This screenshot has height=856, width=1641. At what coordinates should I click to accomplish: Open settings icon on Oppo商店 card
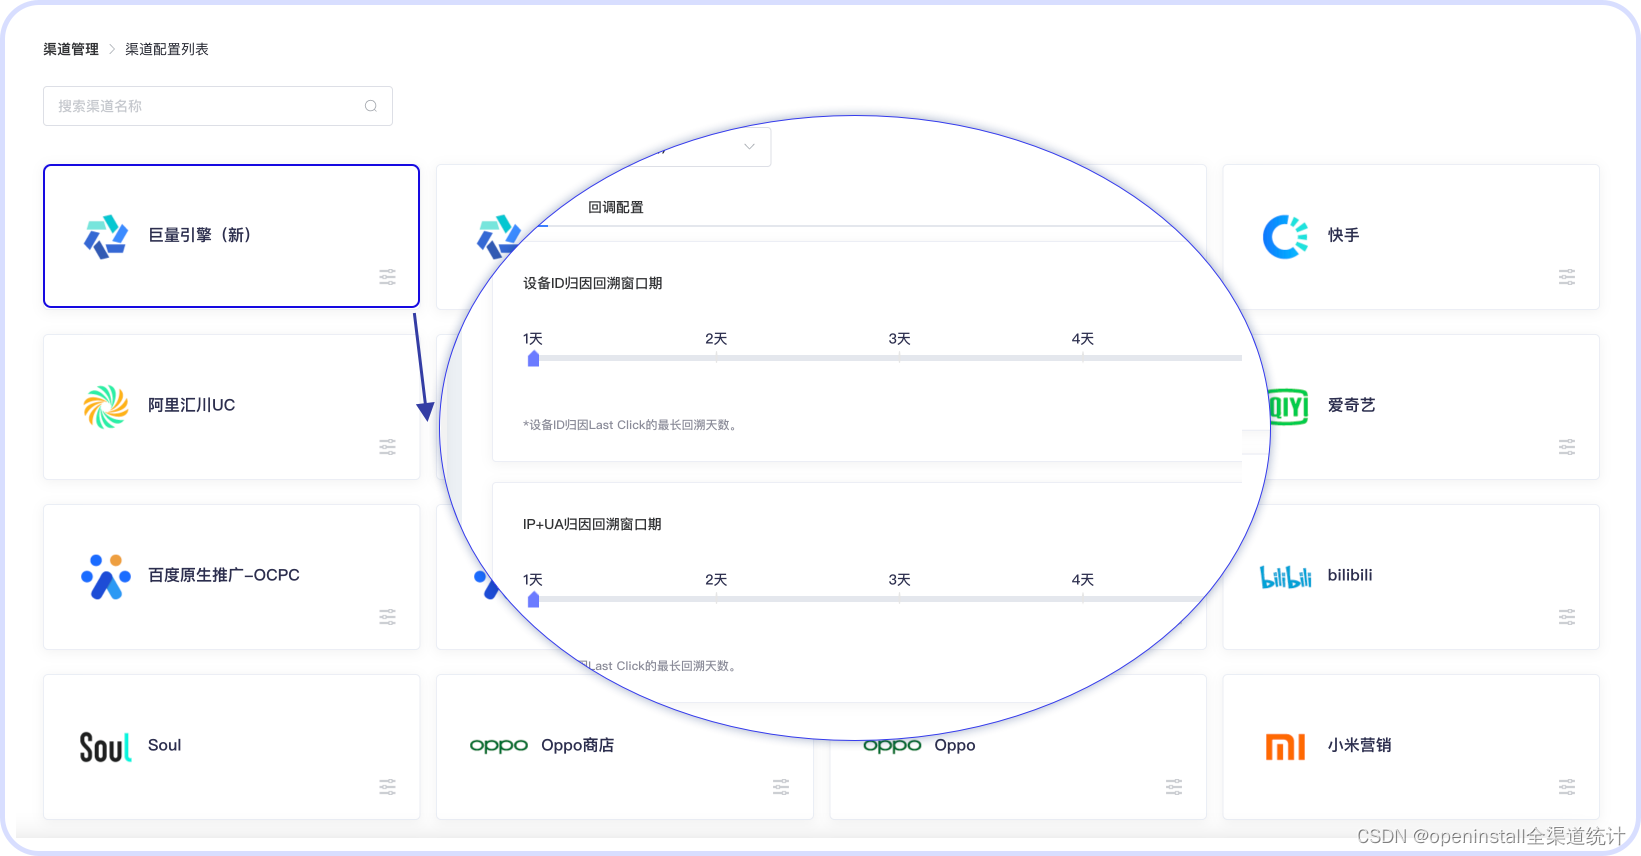coord(781,787)
